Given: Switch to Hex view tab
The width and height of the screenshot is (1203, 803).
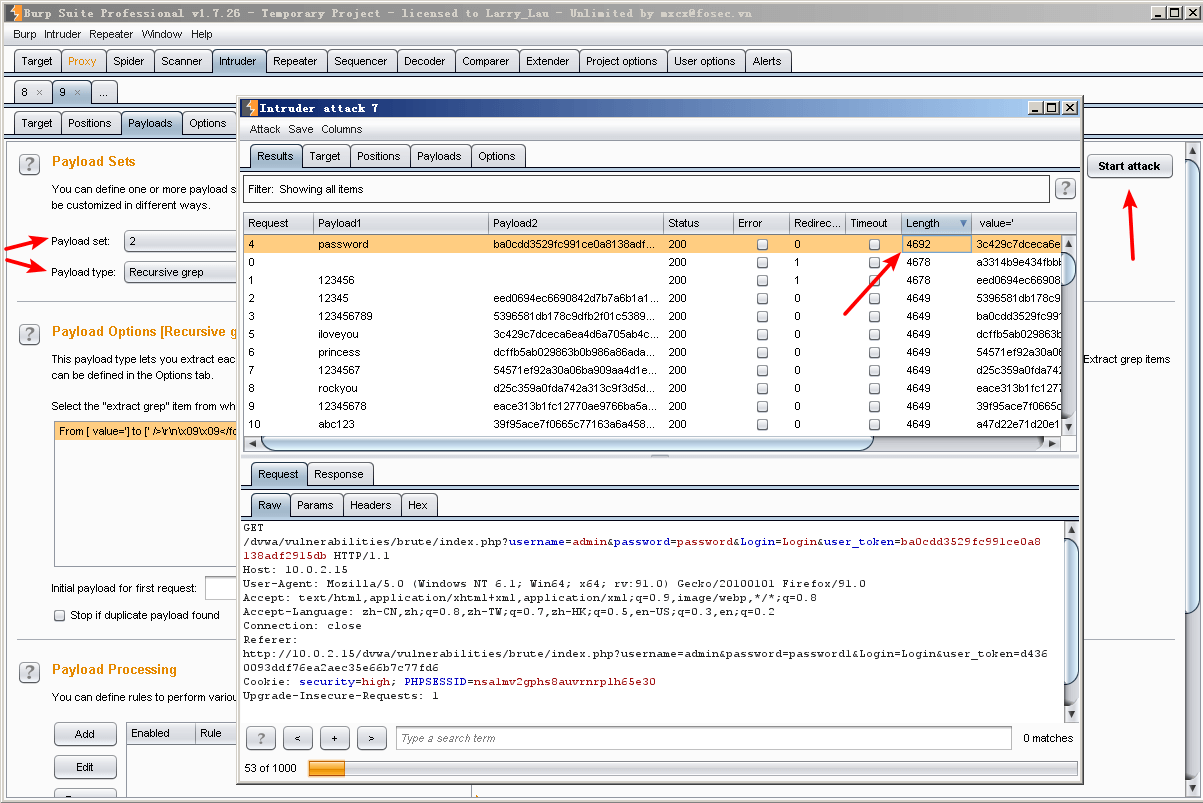Looking at the screenshot, I should coord(418,505).
